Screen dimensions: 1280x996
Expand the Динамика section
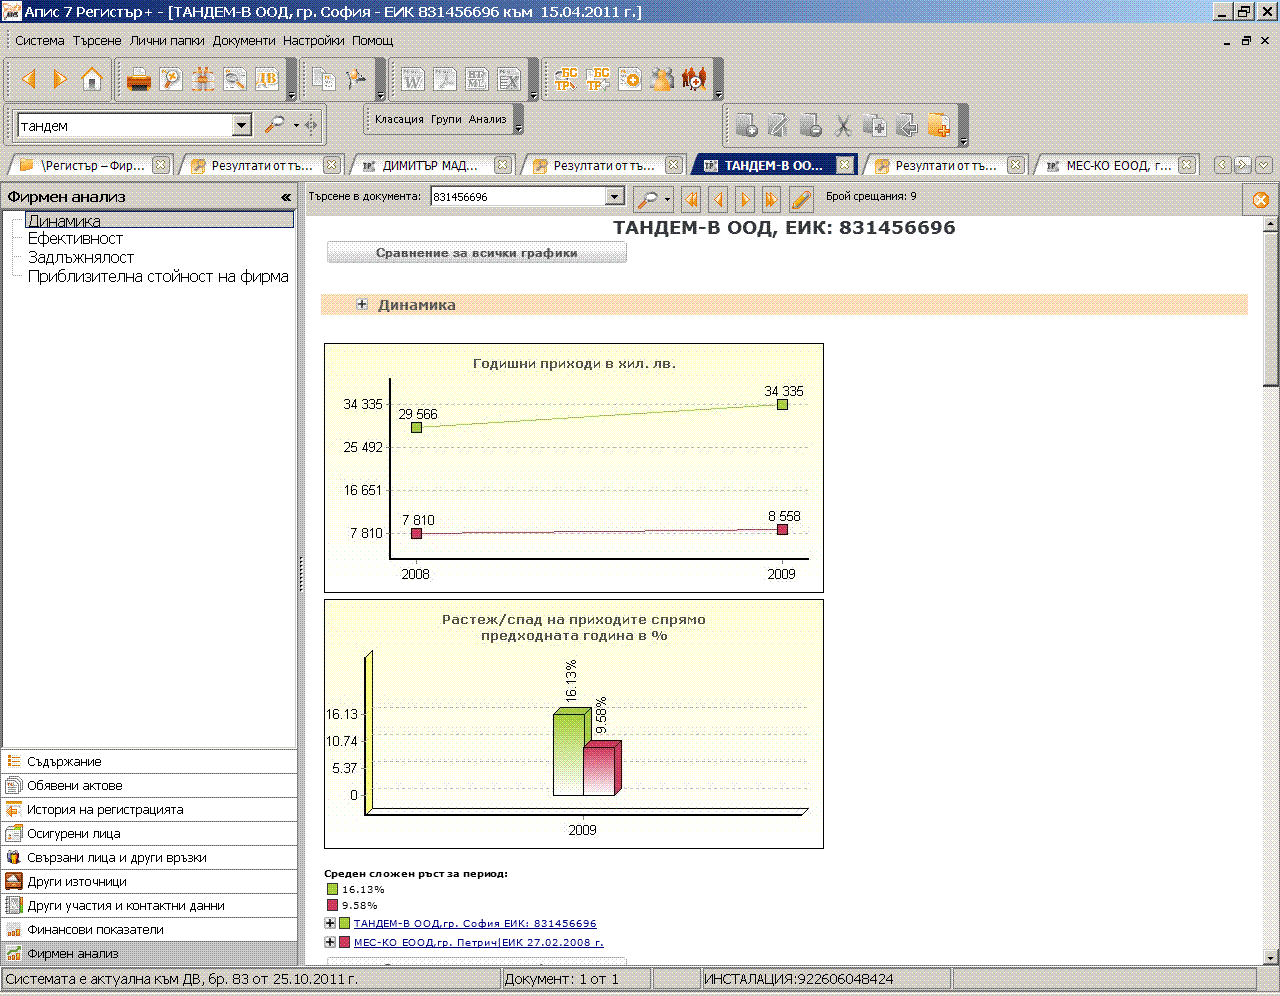point(362,304)
